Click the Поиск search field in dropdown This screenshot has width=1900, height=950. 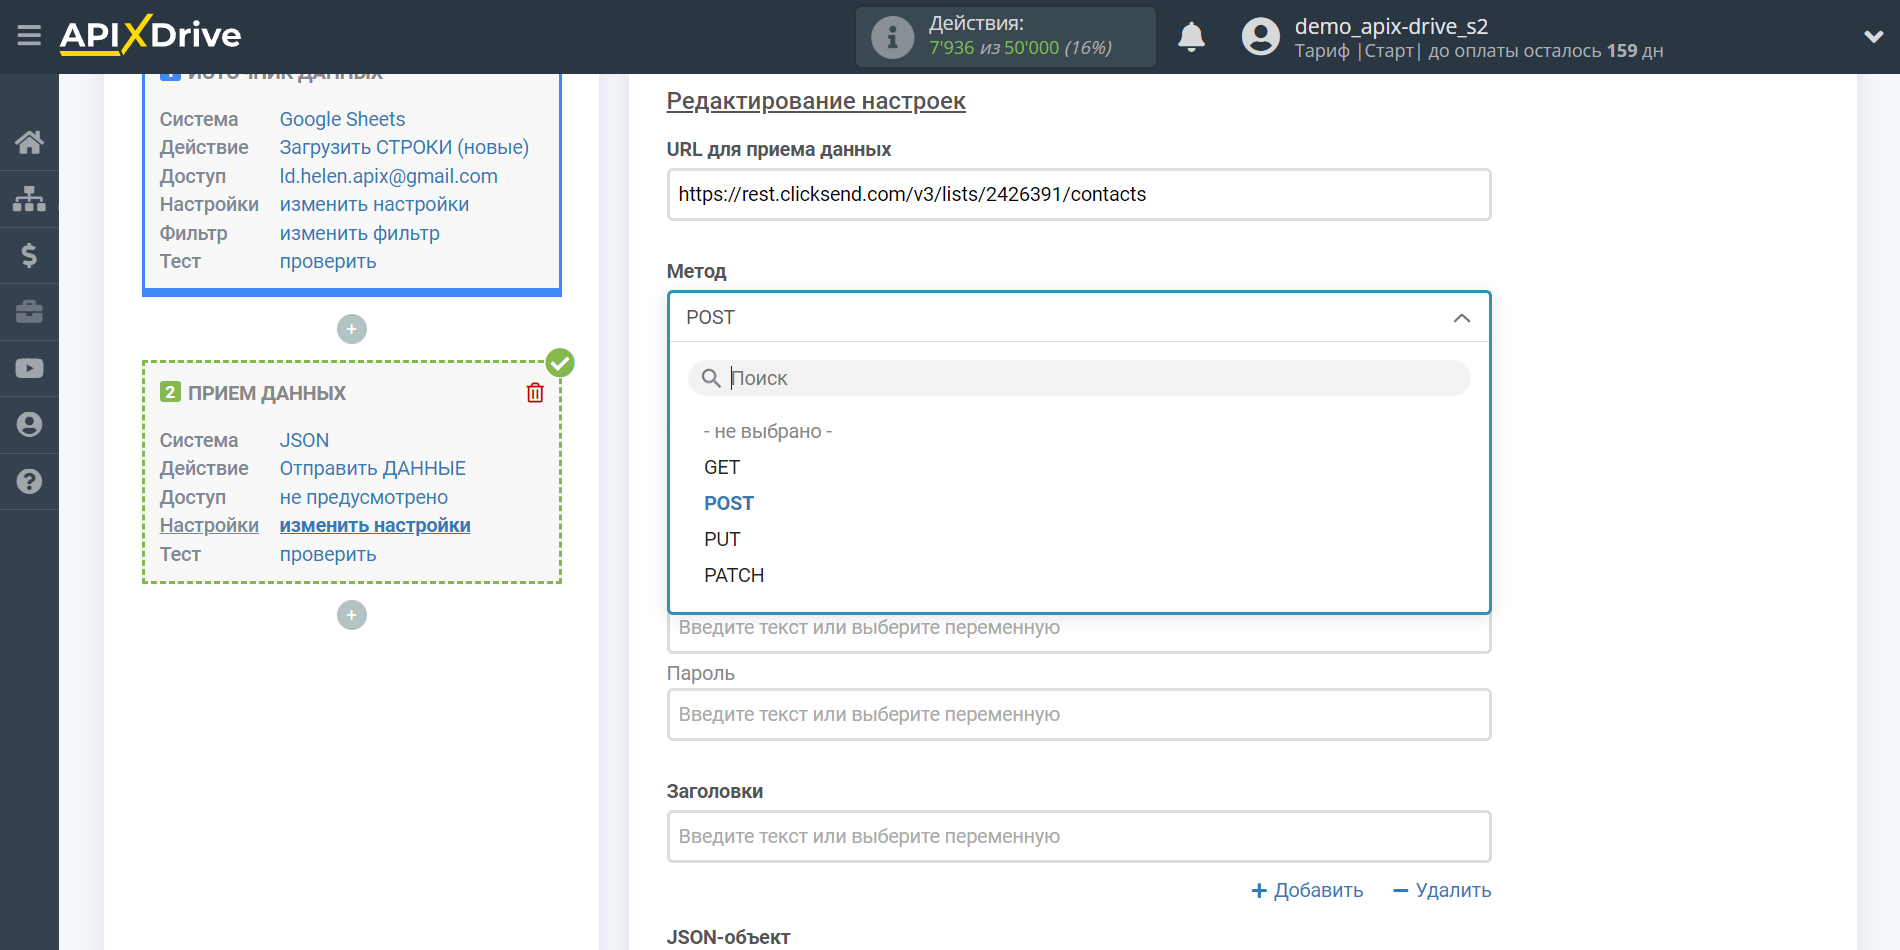coord(1079,378)
